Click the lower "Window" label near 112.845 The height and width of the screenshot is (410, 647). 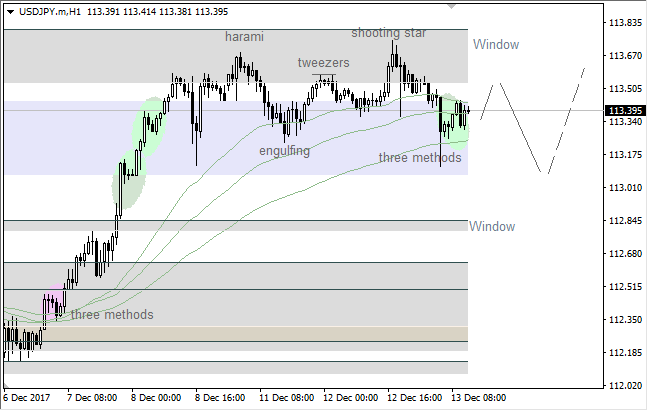[492, 227]
